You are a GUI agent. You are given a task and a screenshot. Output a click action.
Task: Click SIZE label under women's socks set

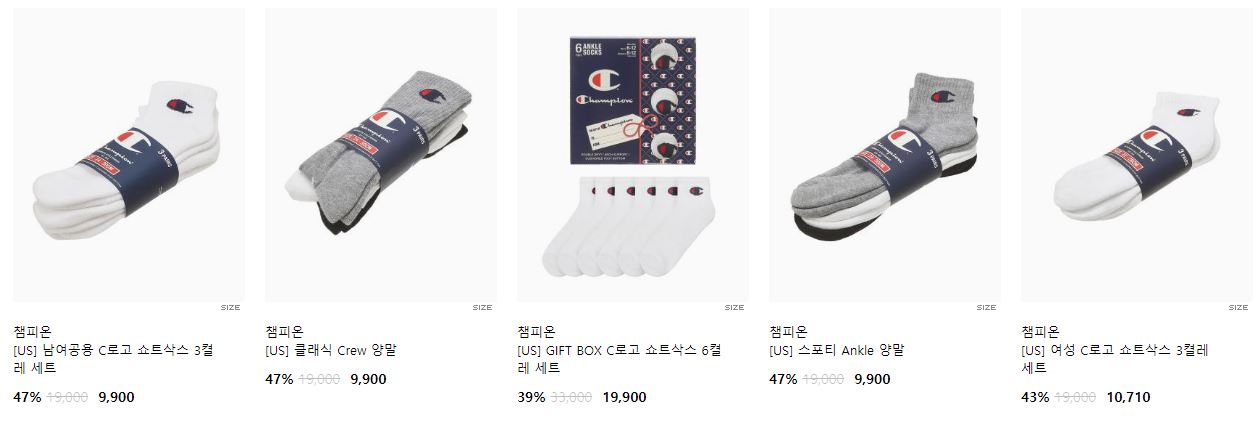pos(1239,308)
